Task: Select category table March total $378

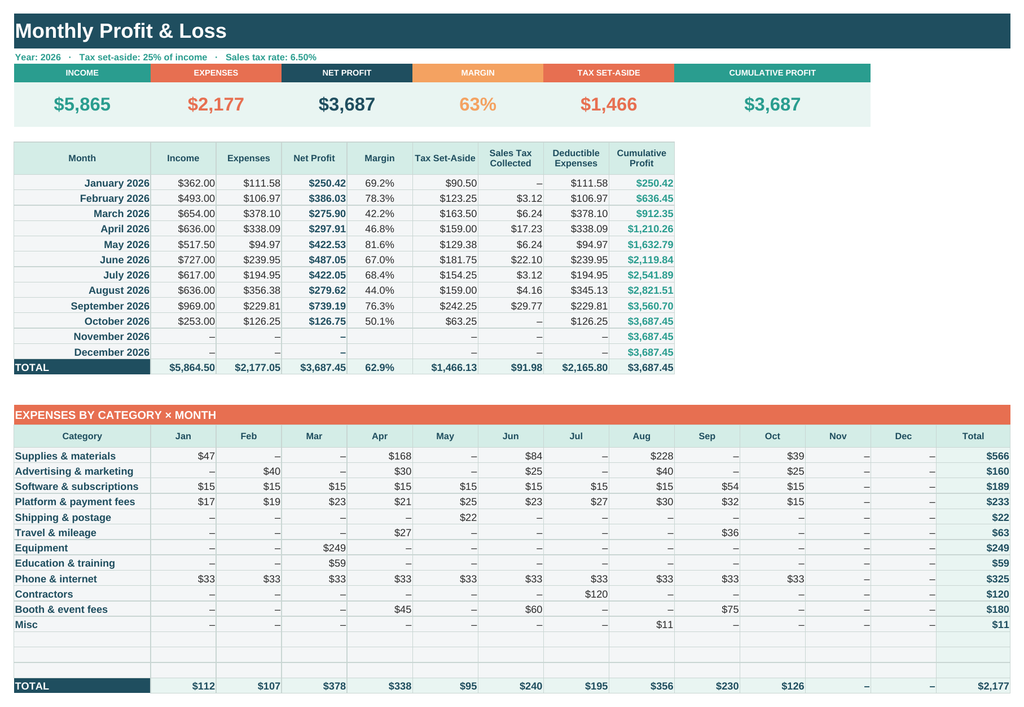Action: coord(314,685)
